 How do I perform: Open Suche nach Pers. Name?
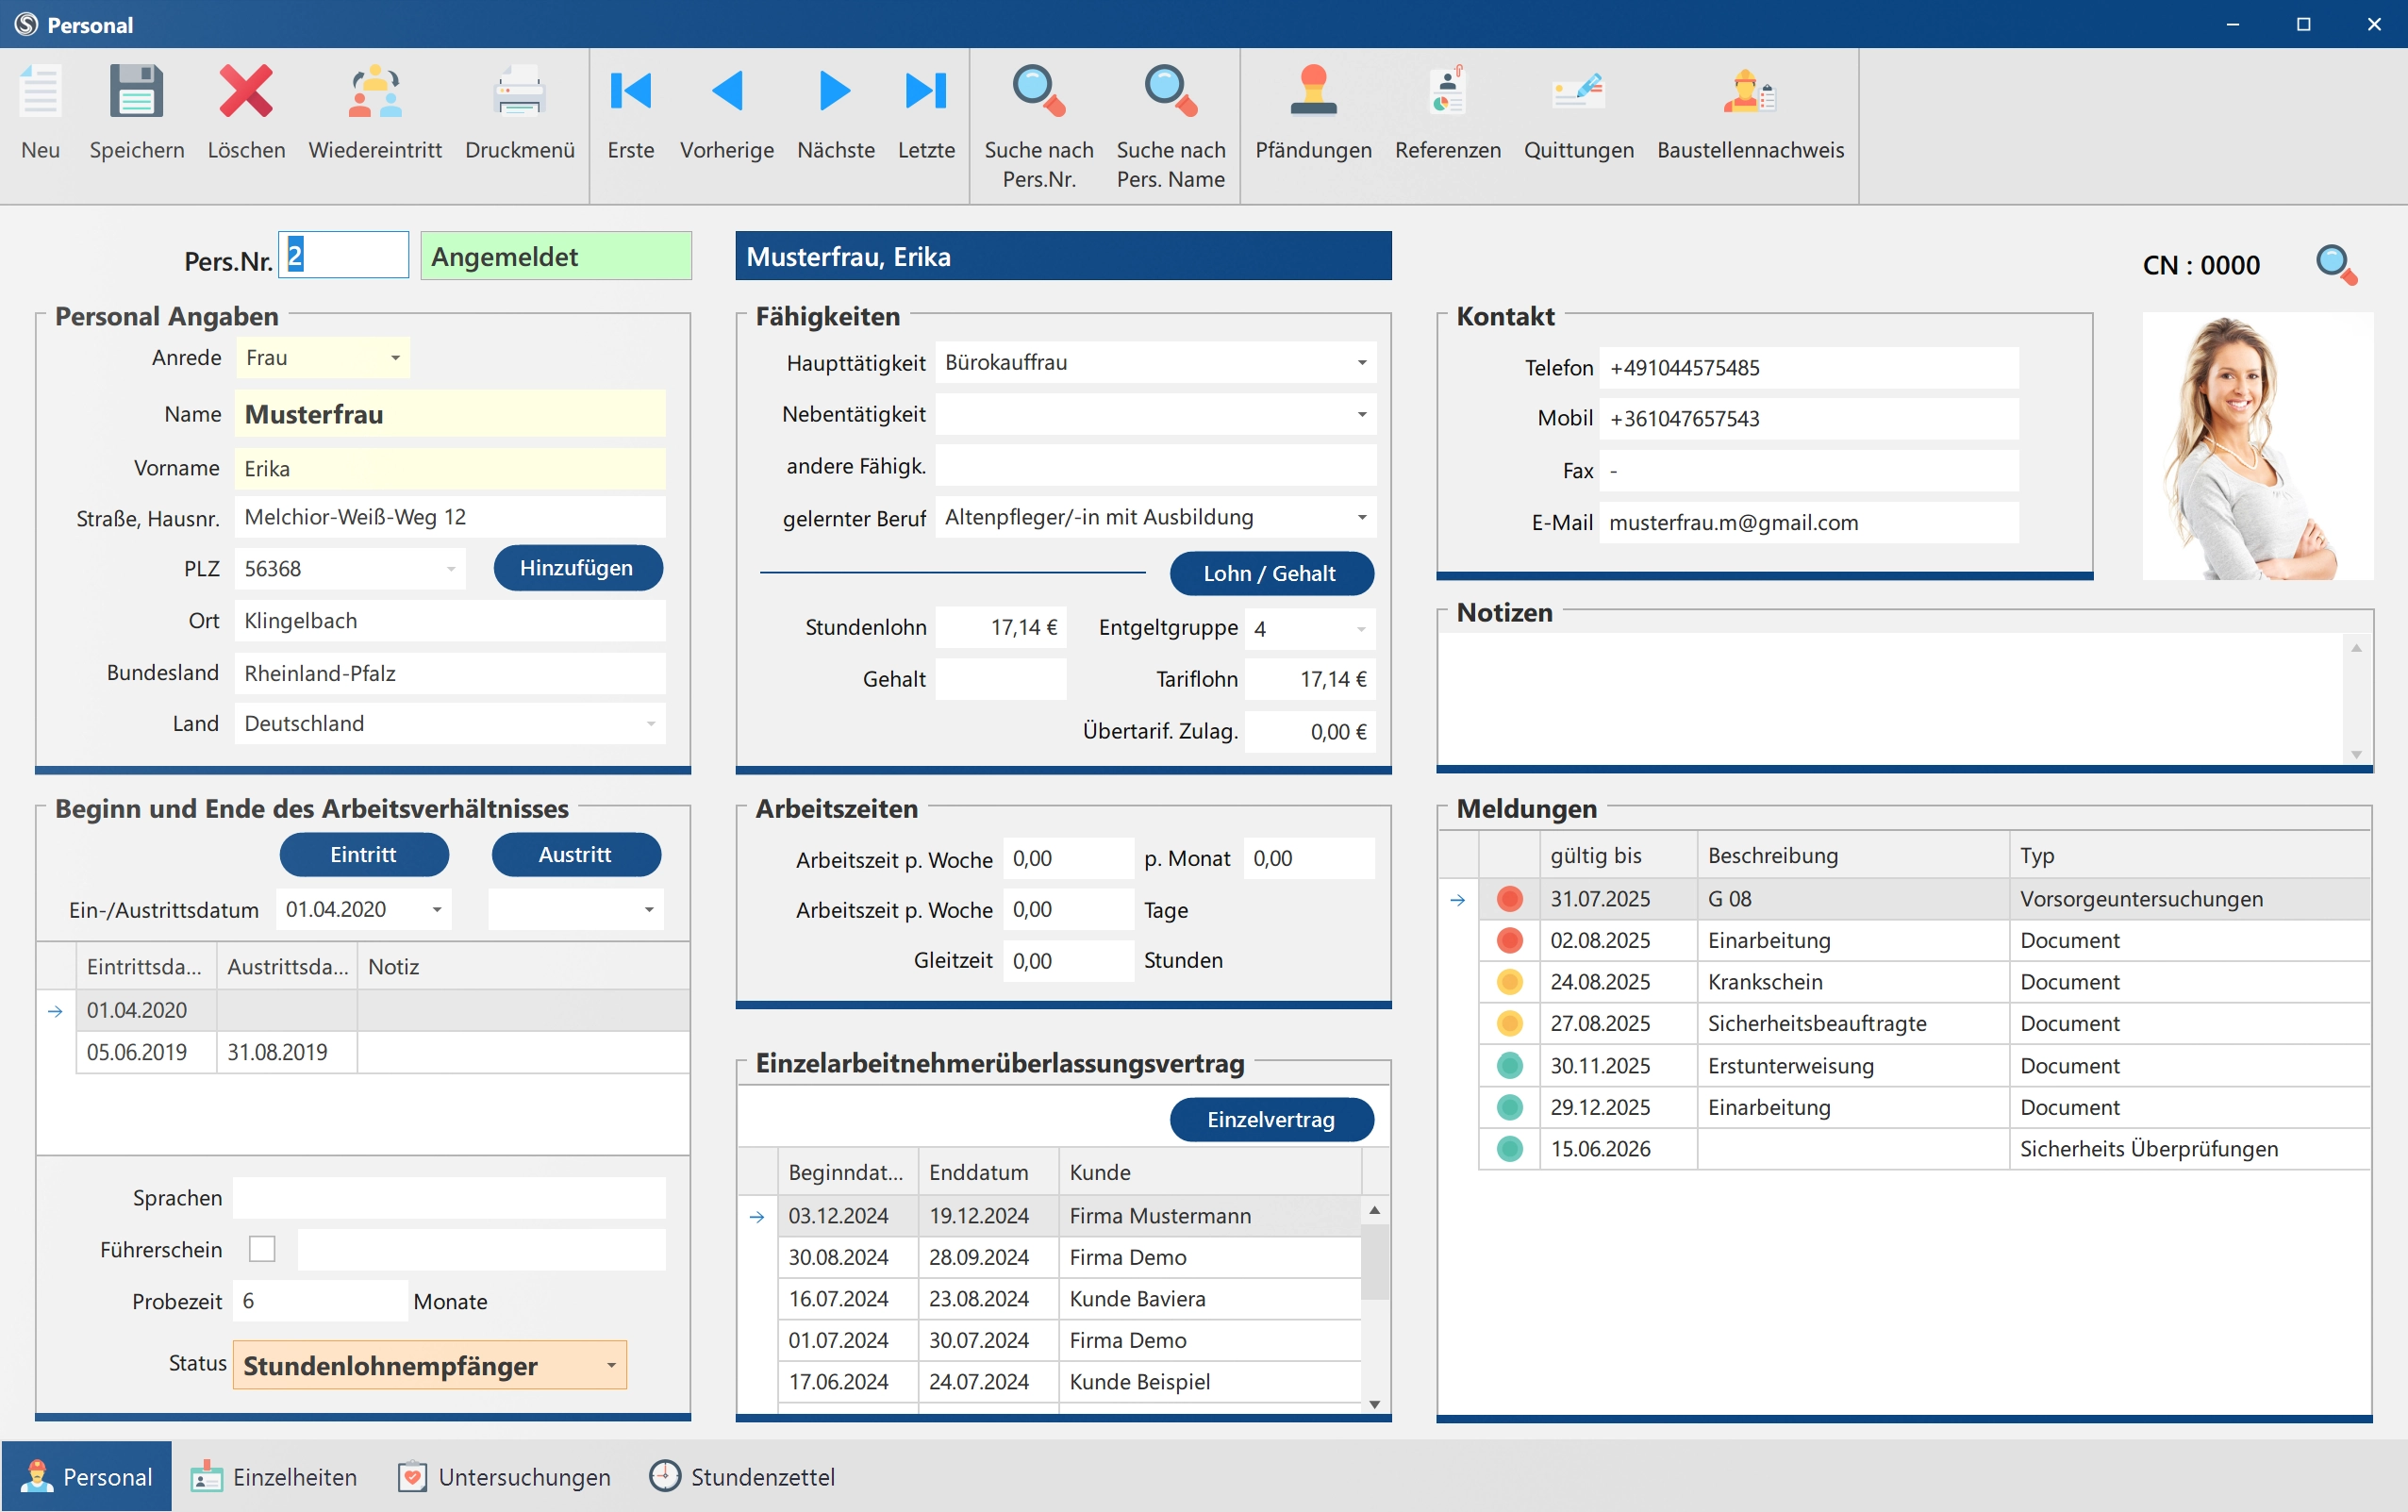pos(1170,92)
